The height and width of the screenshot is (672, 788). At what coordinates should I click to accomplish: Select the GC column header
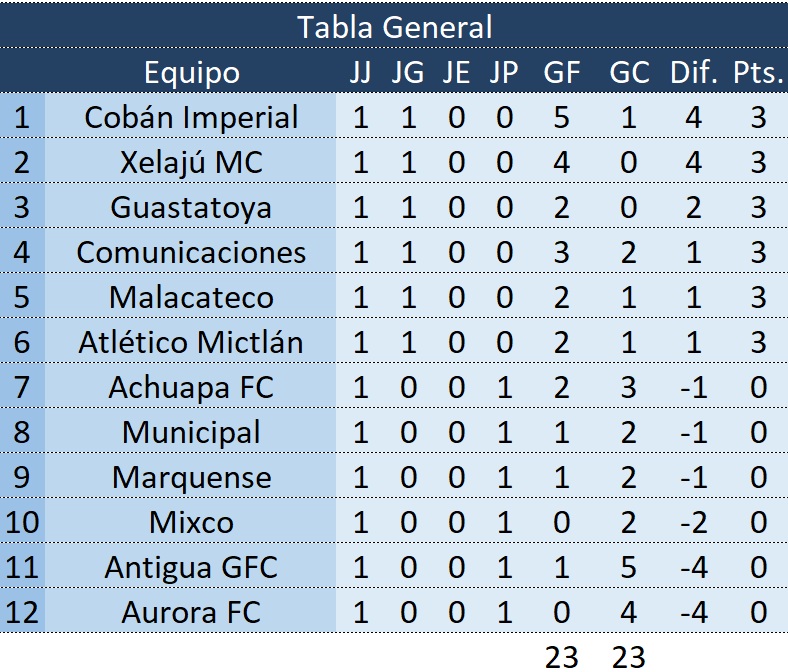(628, 72)
